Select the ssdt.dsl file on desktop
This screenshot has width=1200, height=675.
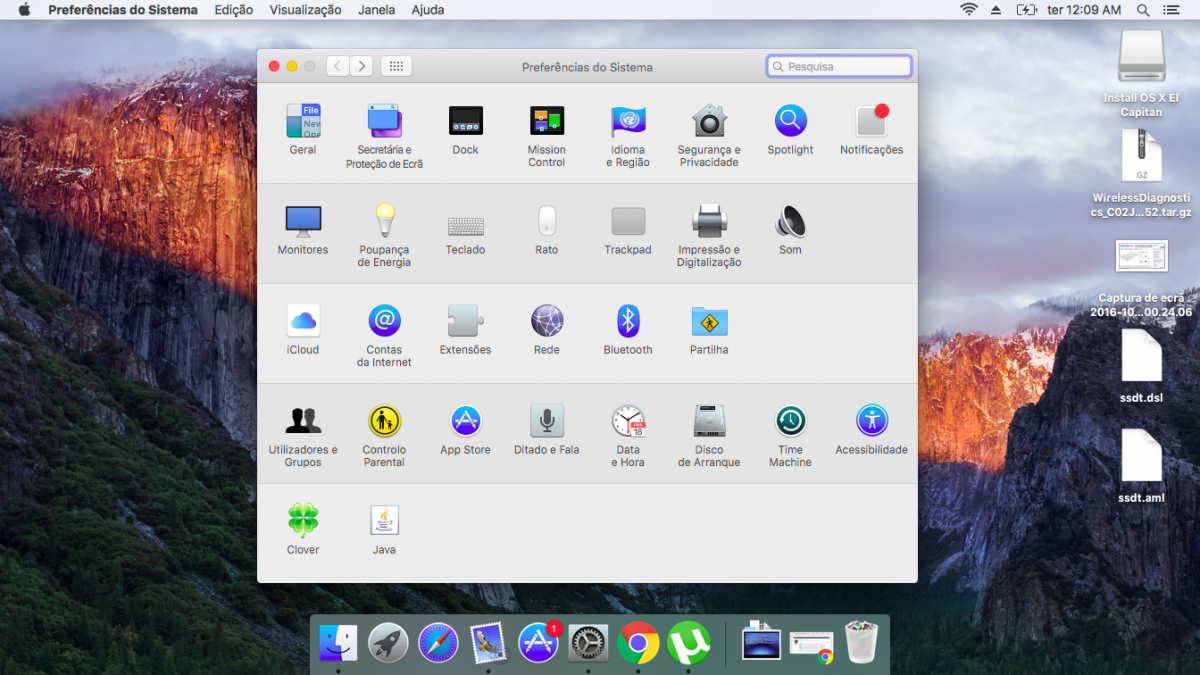point(1141,357)
